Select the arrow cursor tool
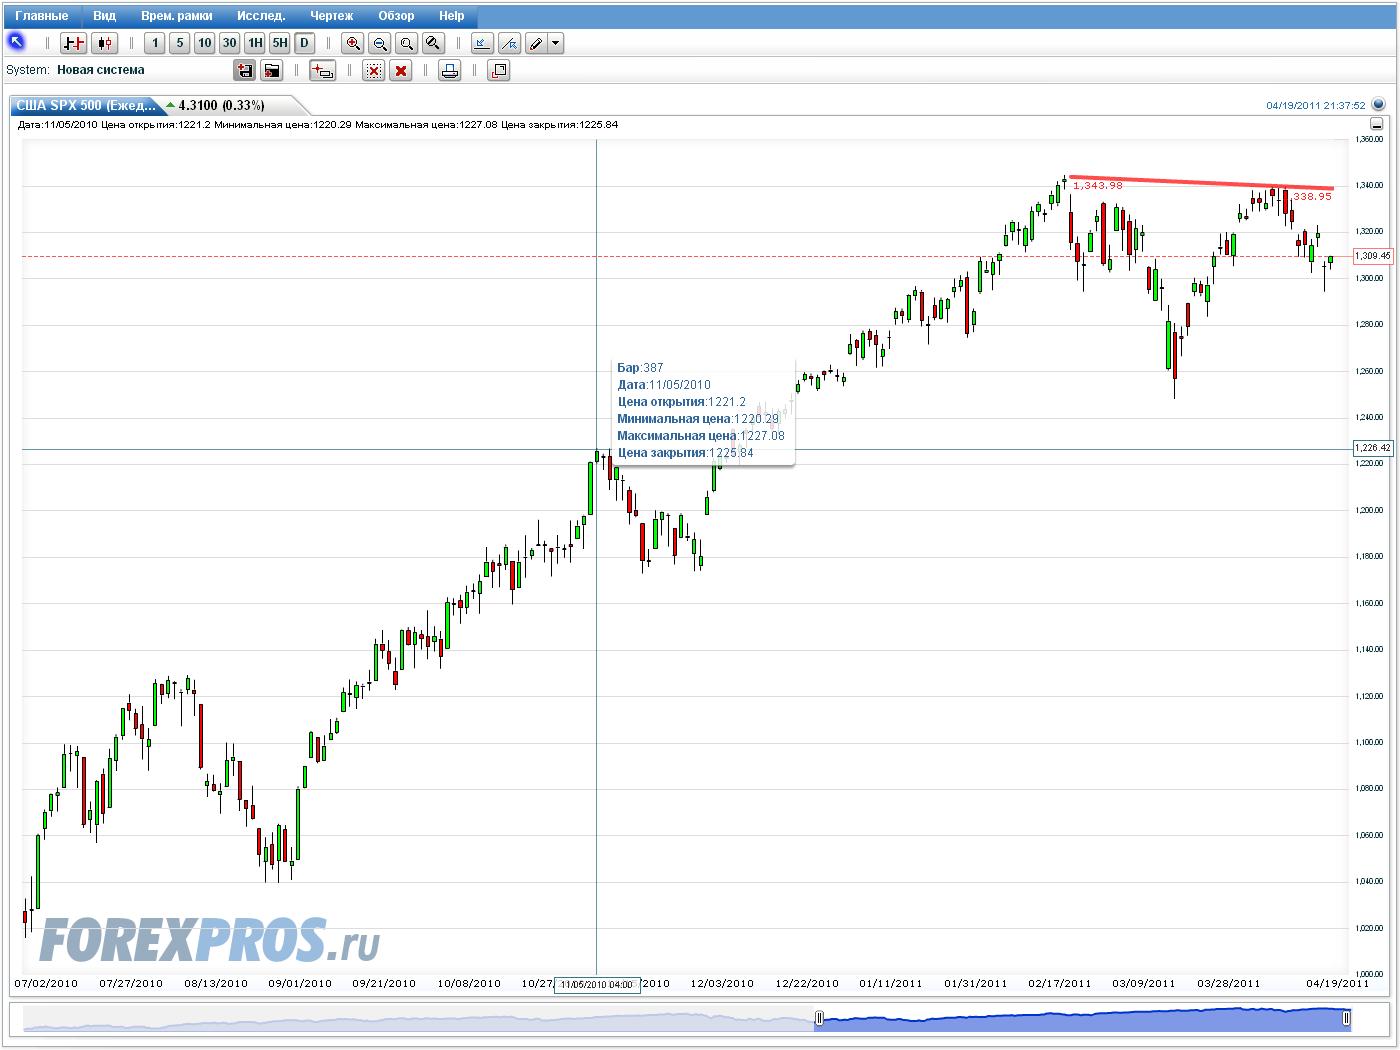This screenshot has width=1400, height=1050. 16,42
